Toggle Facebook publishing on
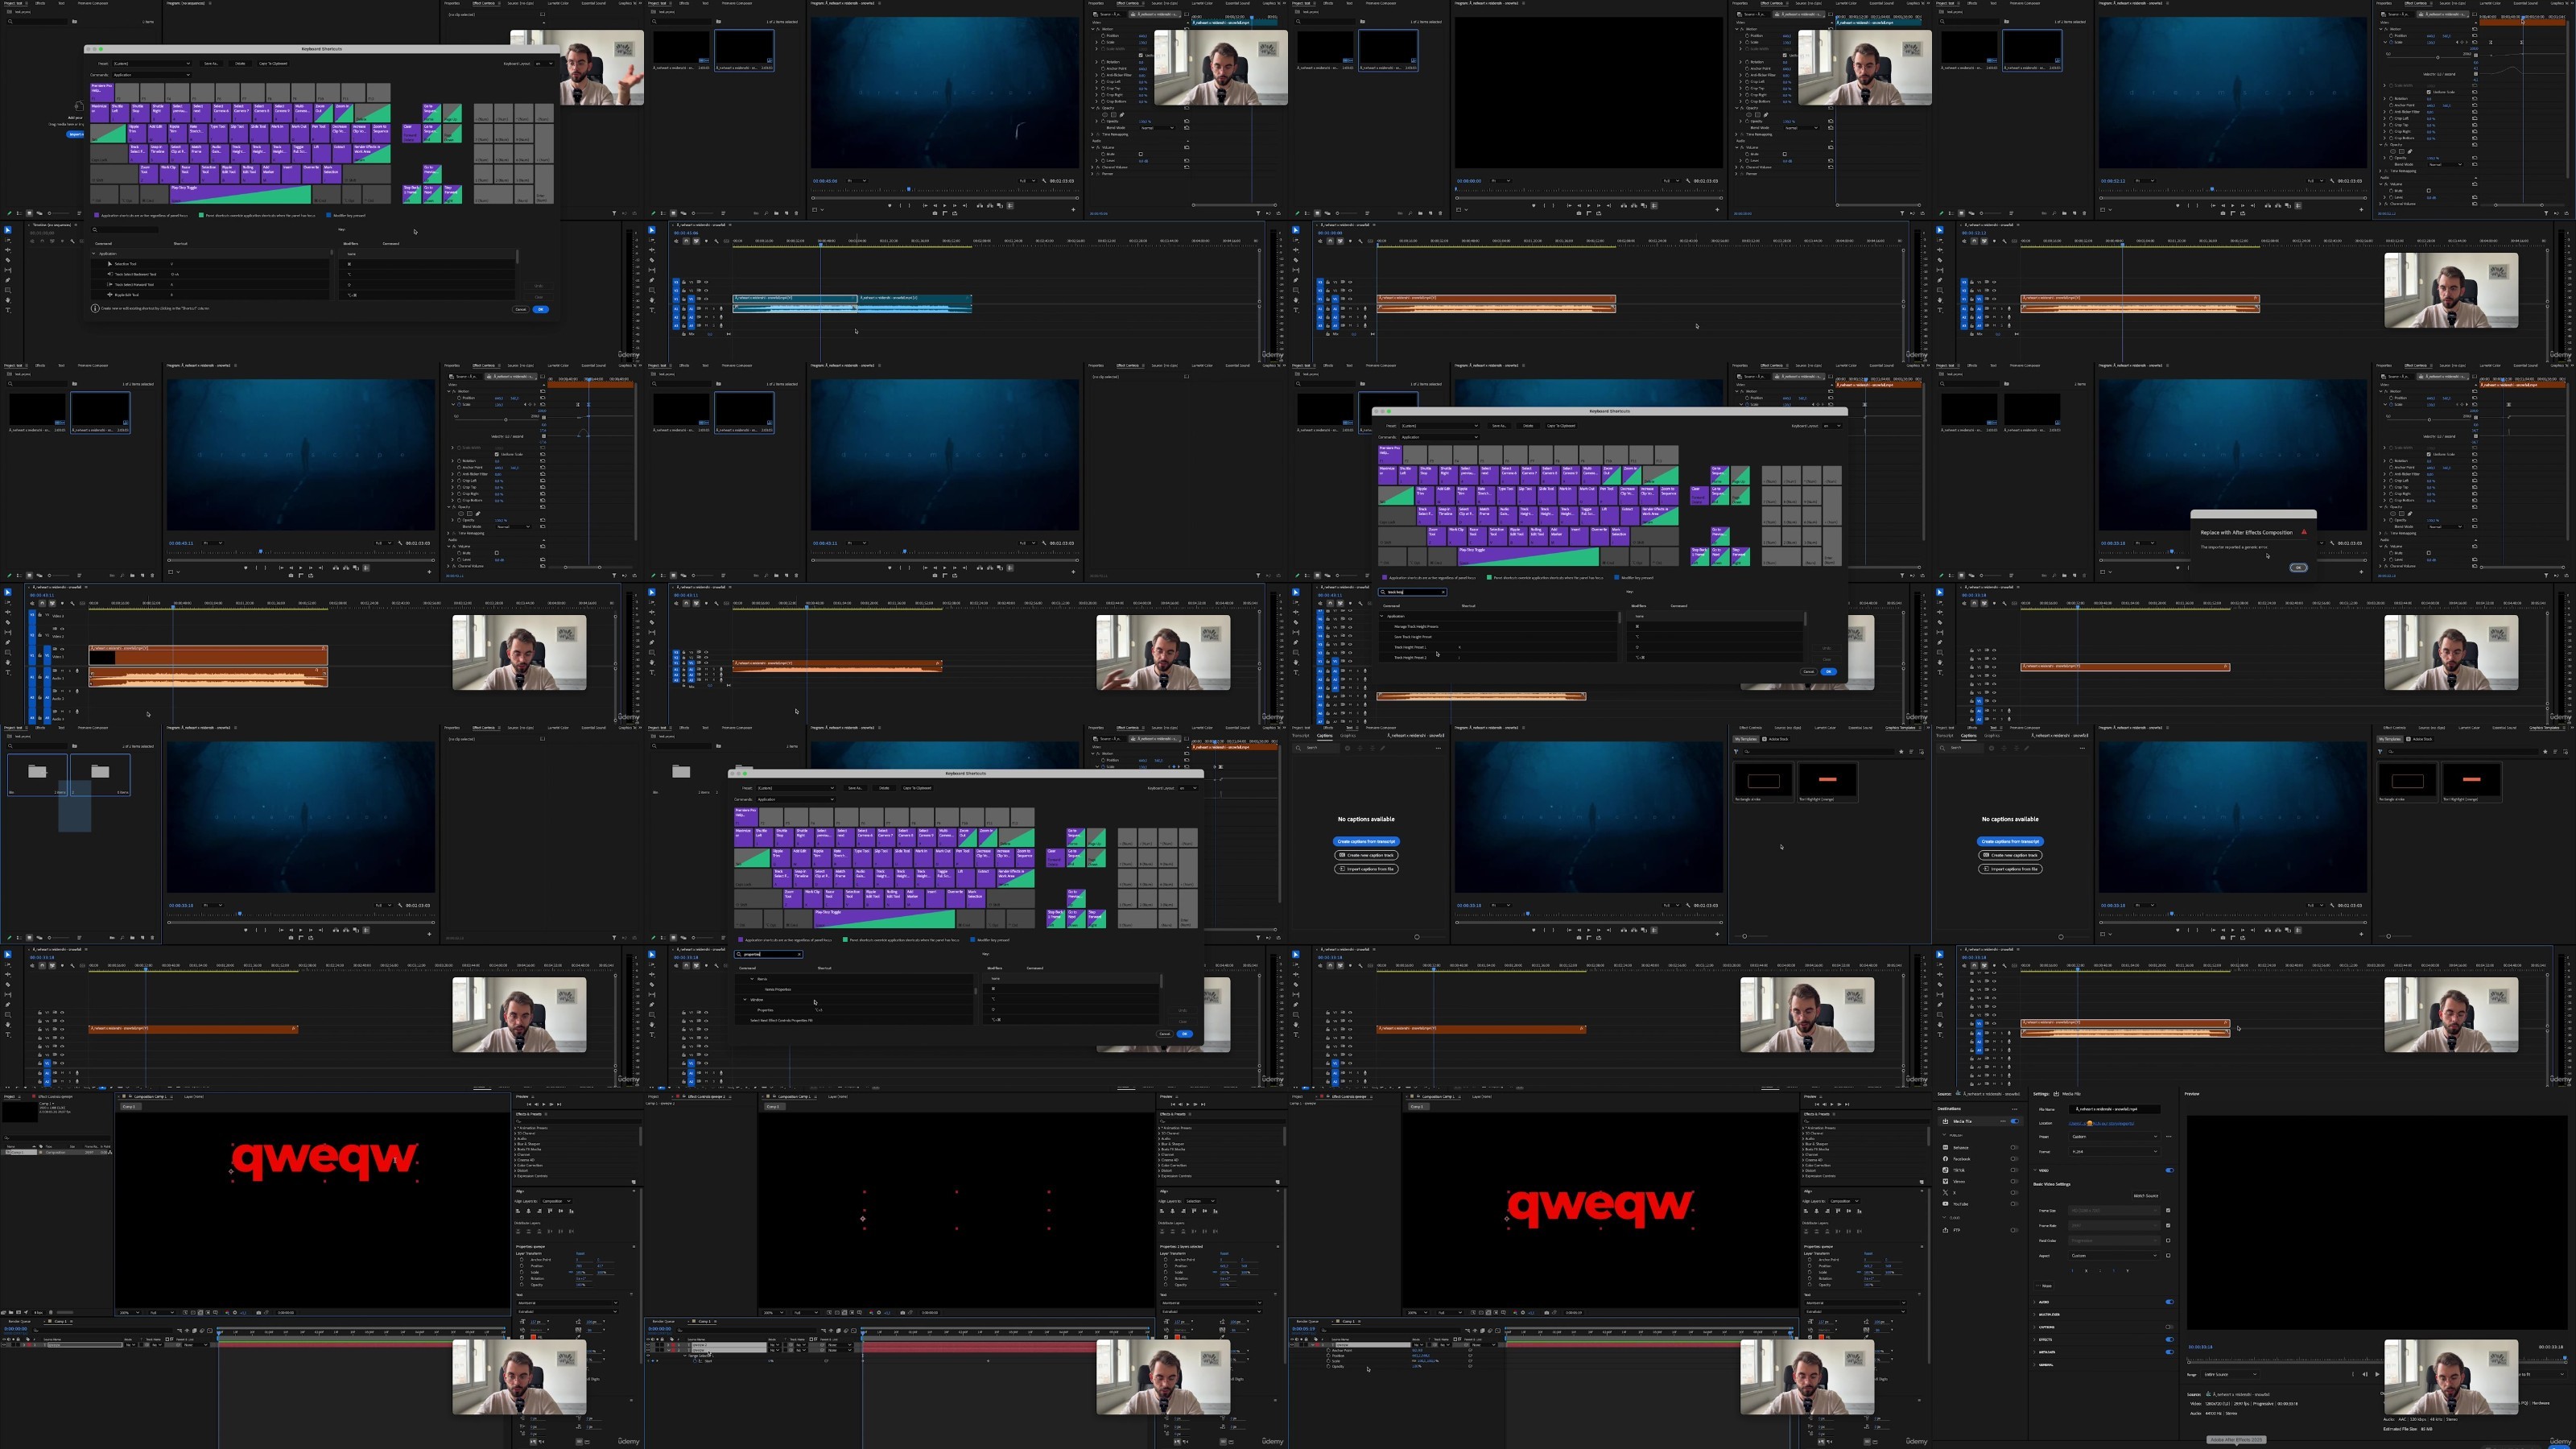Viewport: 2576px width, 1449px height. point(2014,1159)
